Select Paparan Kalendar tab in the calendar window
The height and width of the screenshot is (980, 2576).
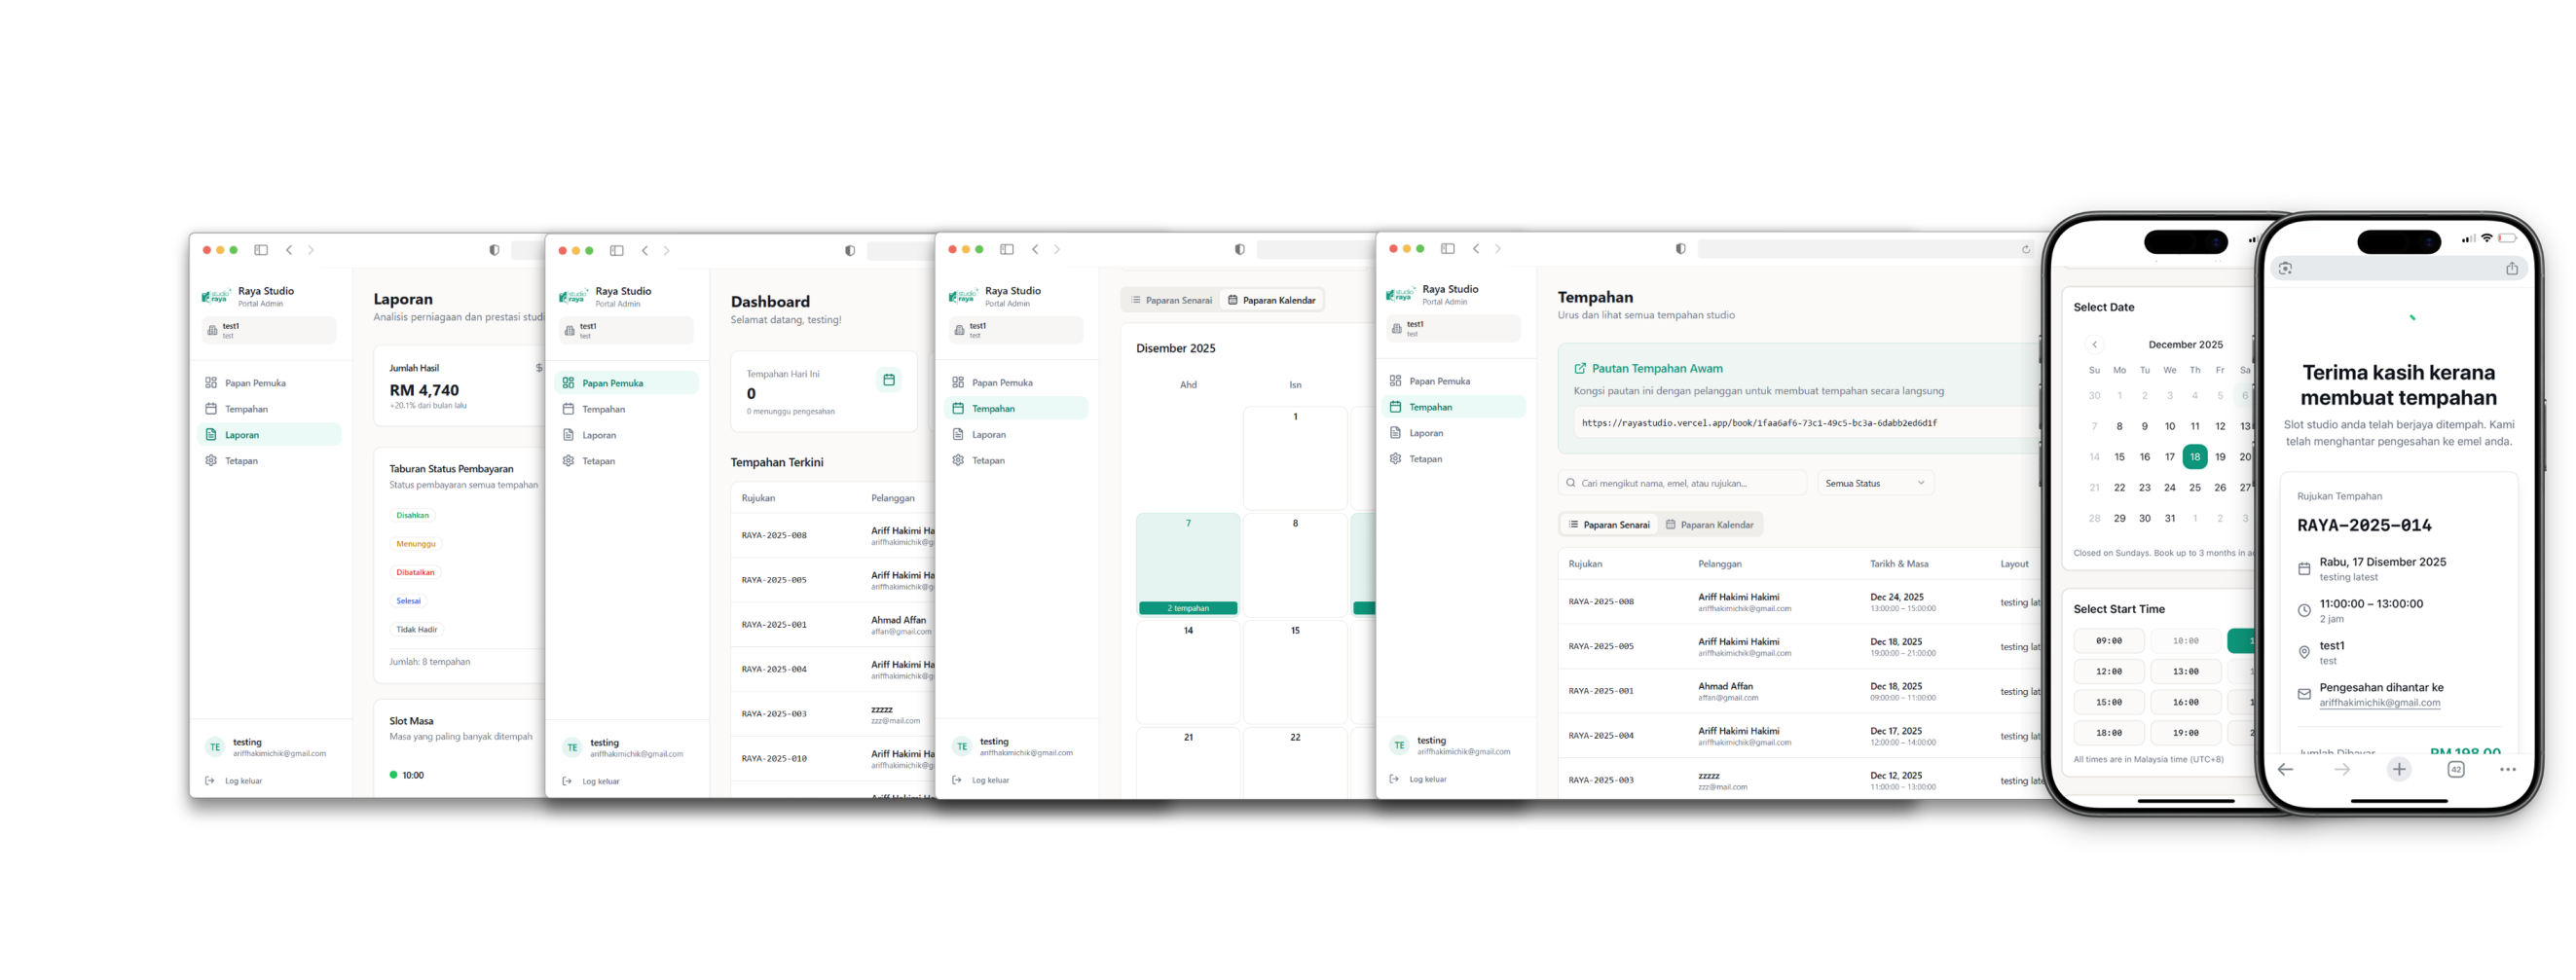tap(1272, 300)
